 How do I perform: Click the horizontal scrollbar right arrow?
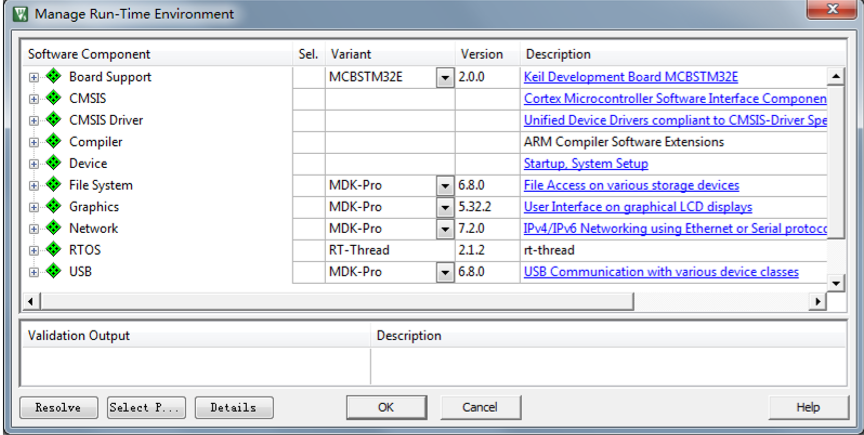pyautogui.click(x=818, y=301)
